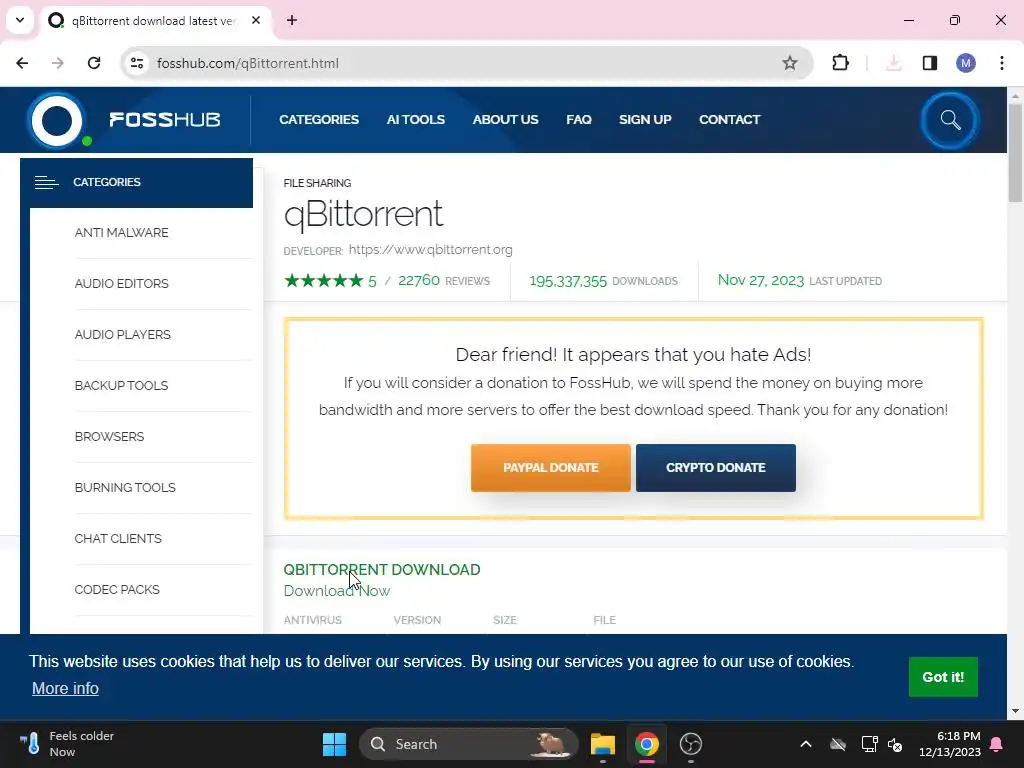The height and width of the screenshot is (768, 1024).
Task: Click the Nov 27, 2023 last updated text
Action: (x=761, y=280)
